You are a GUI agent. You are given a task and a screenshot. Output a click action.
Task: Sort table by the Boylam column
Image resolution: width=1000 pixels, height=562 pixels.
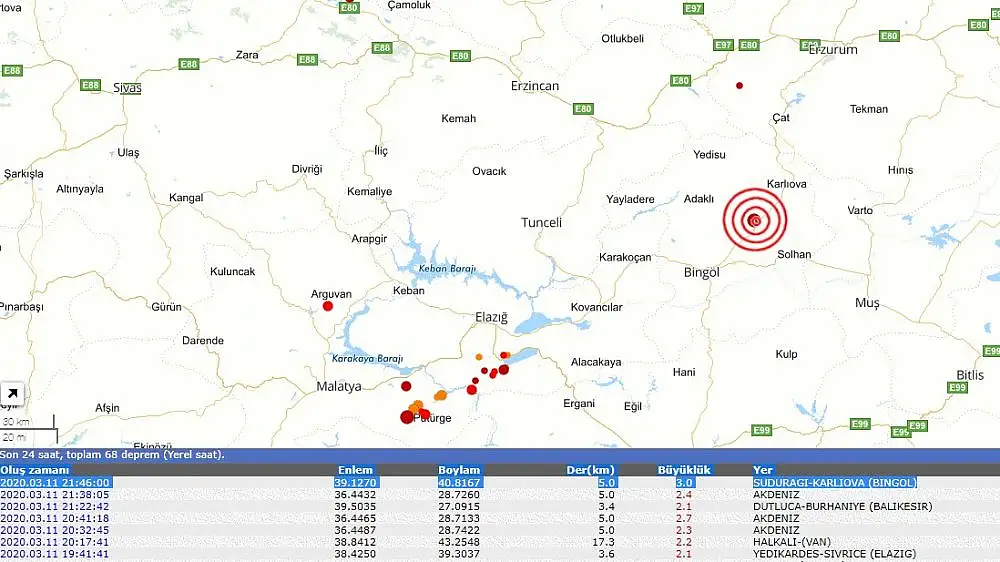459,470
